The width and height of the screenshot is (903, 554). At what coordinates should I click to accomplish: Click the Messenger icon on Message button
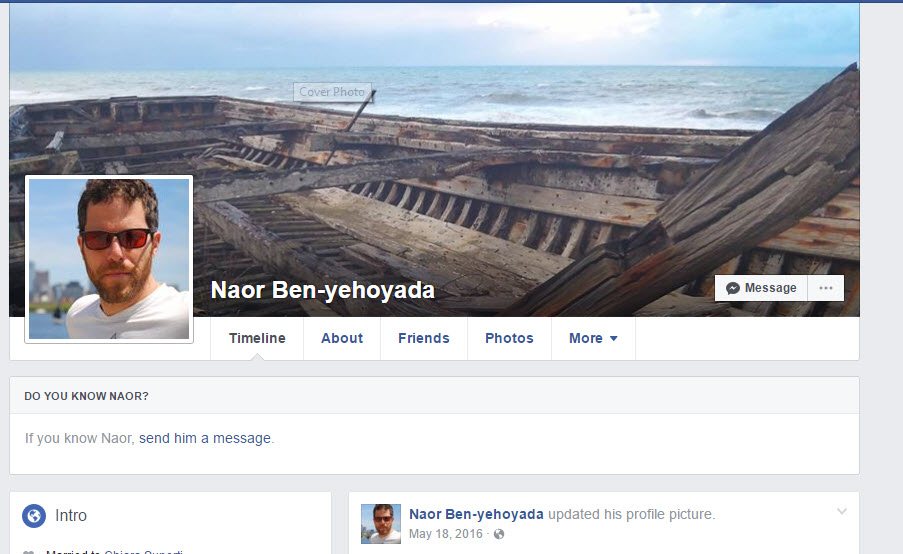[733, 288]
